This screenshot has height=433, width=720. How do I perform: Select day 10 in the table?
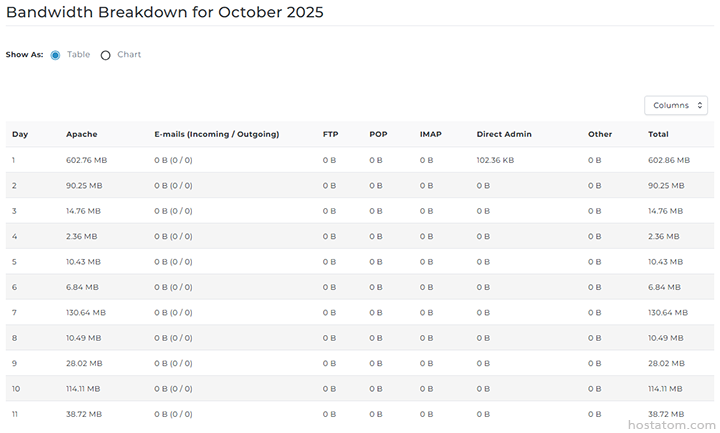[x=16, y=388]
